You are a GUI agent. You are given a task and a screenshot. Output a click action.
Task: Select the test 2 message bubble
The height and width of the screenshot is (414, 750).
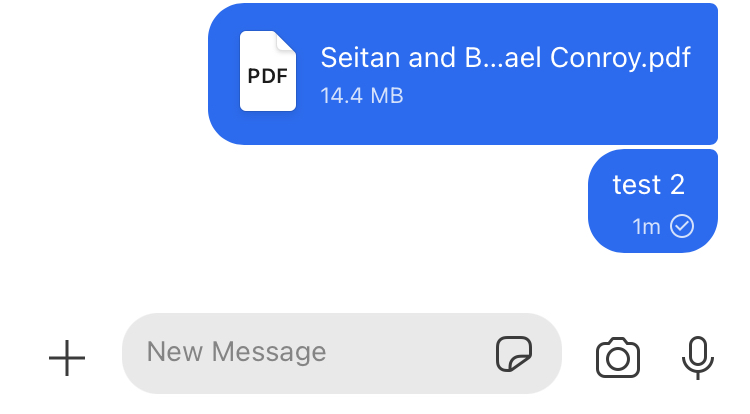[x=653, y=201]
